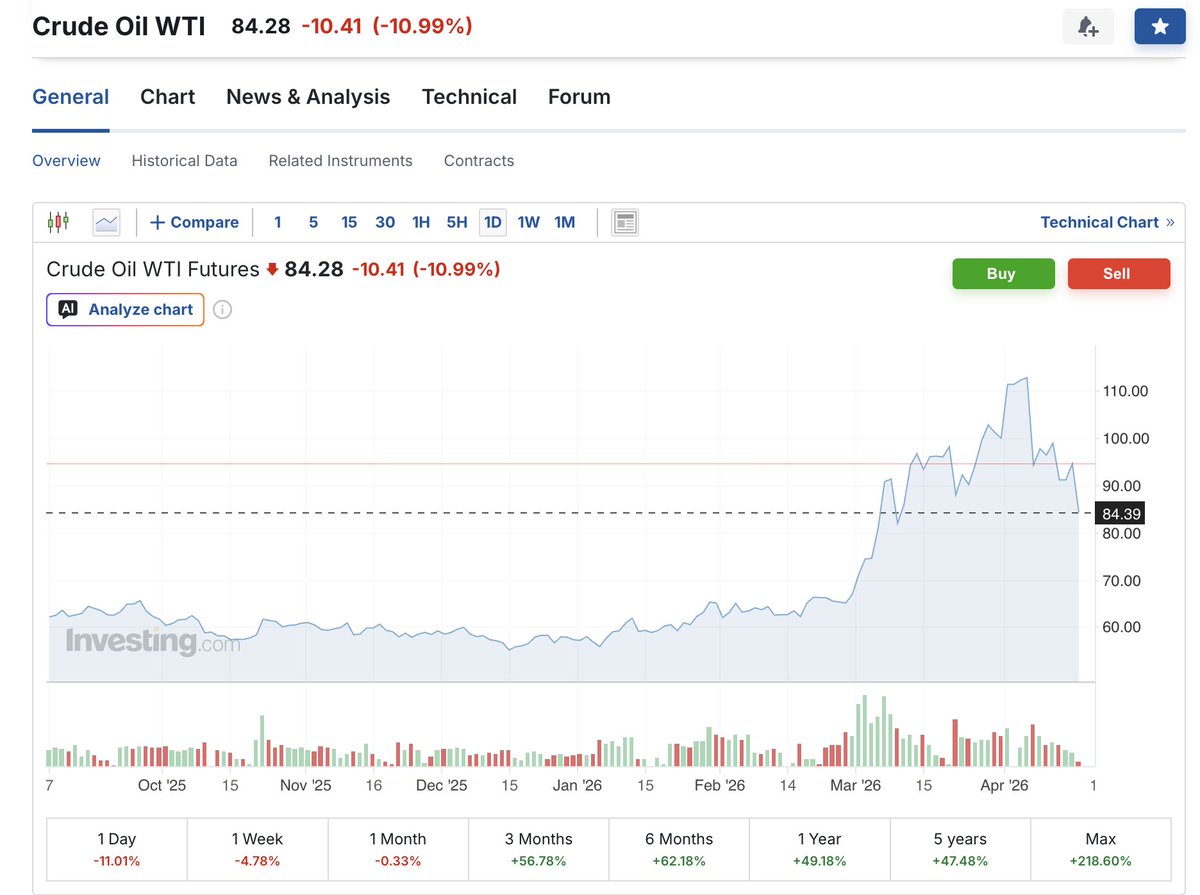Click the Crude Oil WTI Futures chart title
The width and height of the screenshot is (1200, 895).
tap(153, 269)
